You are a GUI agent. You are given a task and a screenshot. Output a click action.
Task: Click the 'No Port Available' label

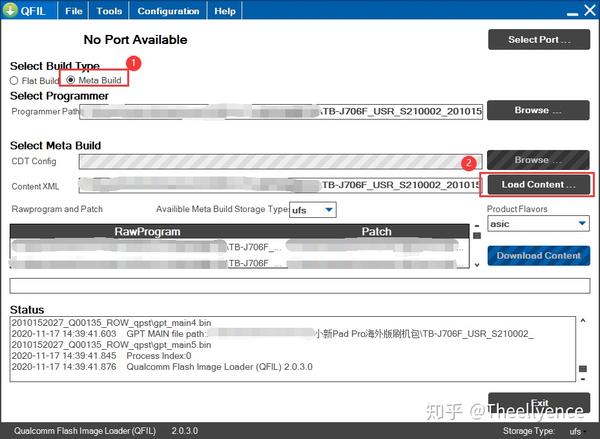(135, 40)
